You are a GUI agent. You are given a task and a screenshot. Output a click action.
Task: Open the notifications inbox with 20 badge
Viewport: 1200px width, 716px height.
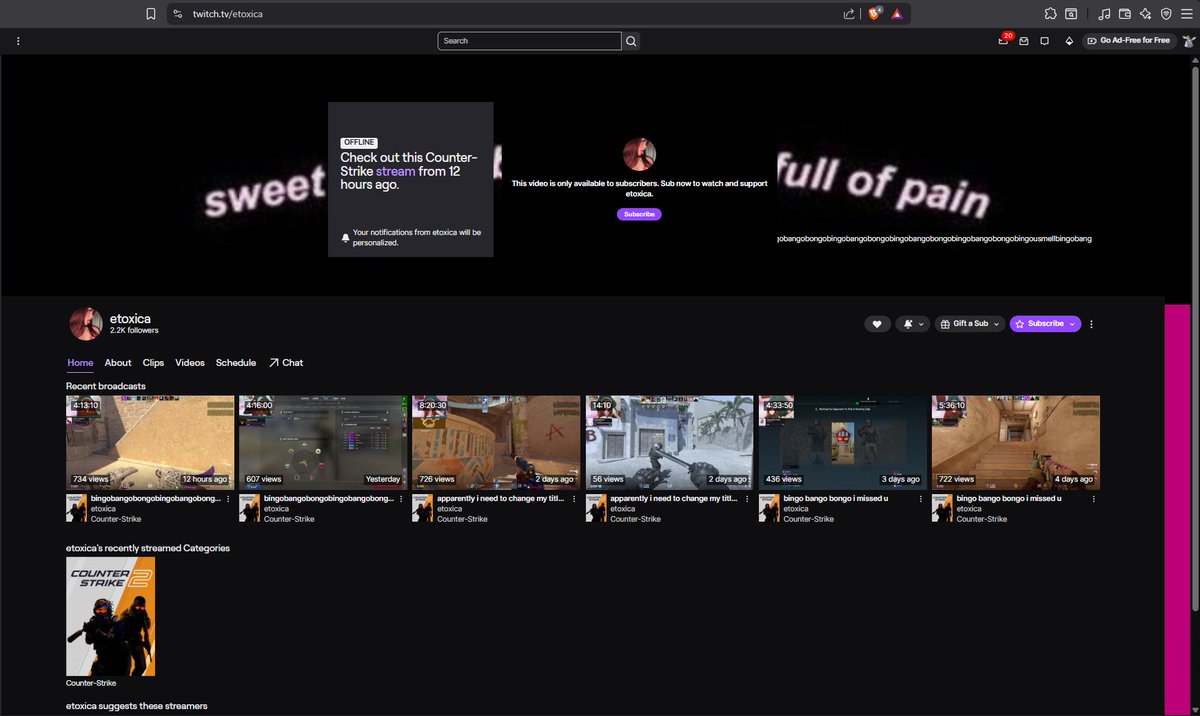click(1004, 40)
